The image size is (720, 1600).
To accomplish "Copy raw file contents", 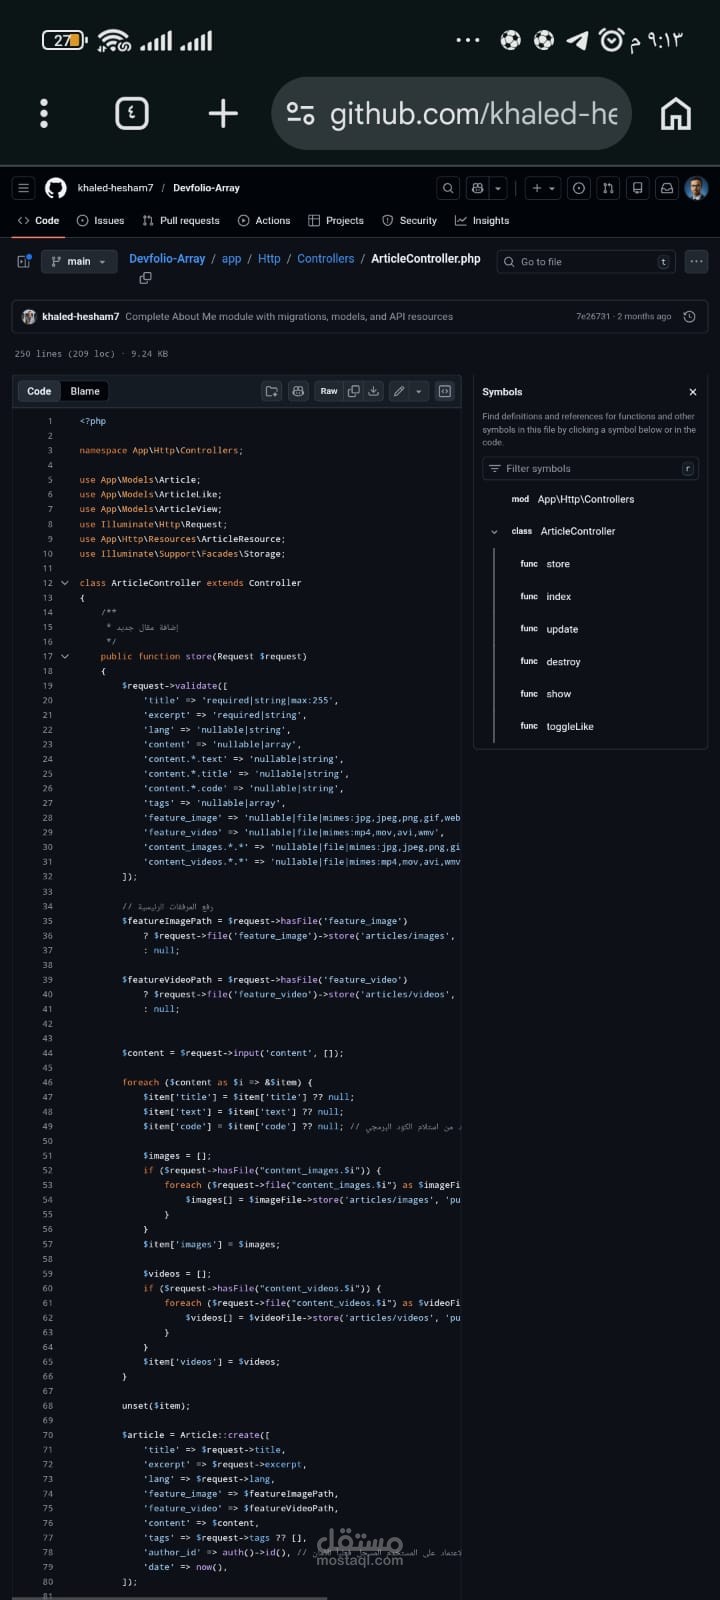I will (353, 391).
